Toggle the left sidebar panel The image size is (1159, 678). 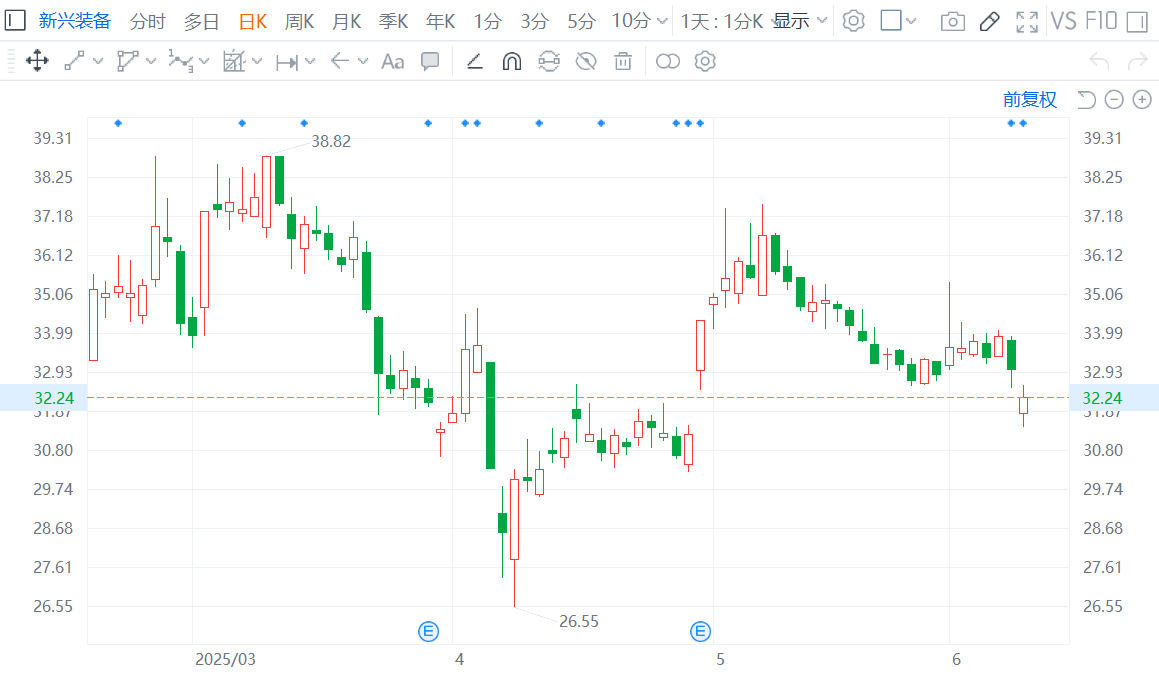tap(16, 20)
